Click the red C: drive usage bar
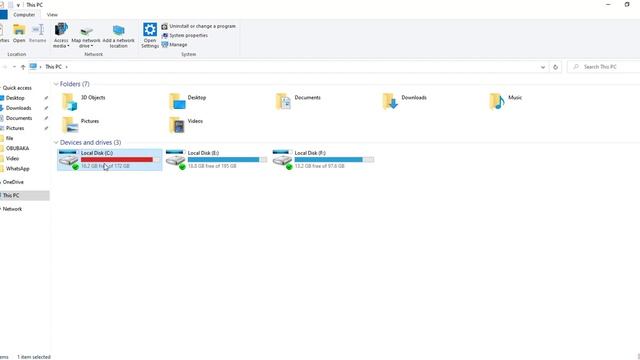This screenshot has width=640, height=360. [x=120, y=160]
